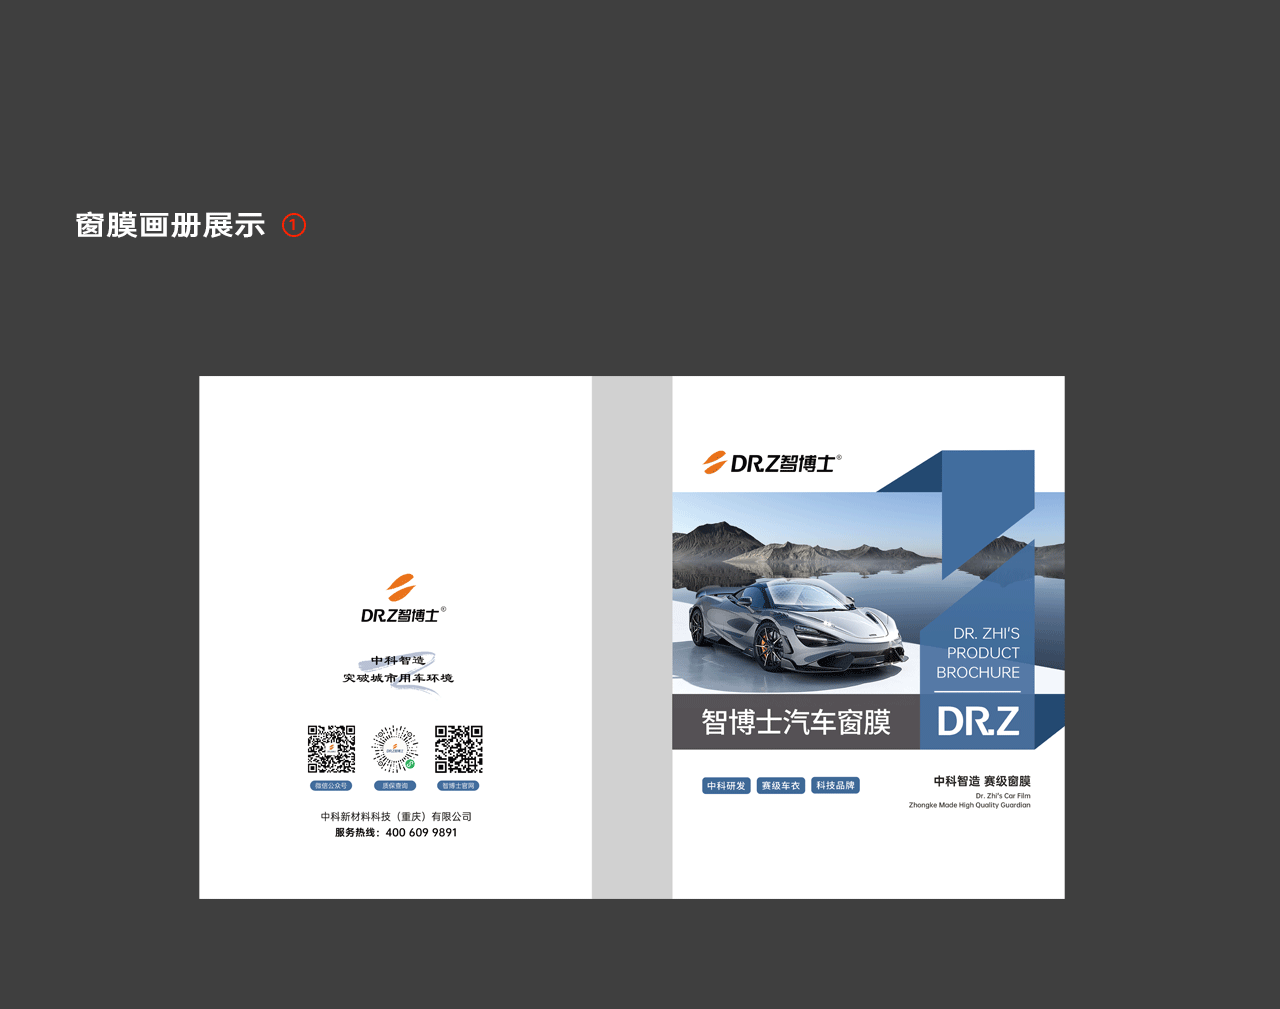Click the gray brochure spine
Image resolution: width=1280 pixels, height=1009 pixels.
pos(632,637)
